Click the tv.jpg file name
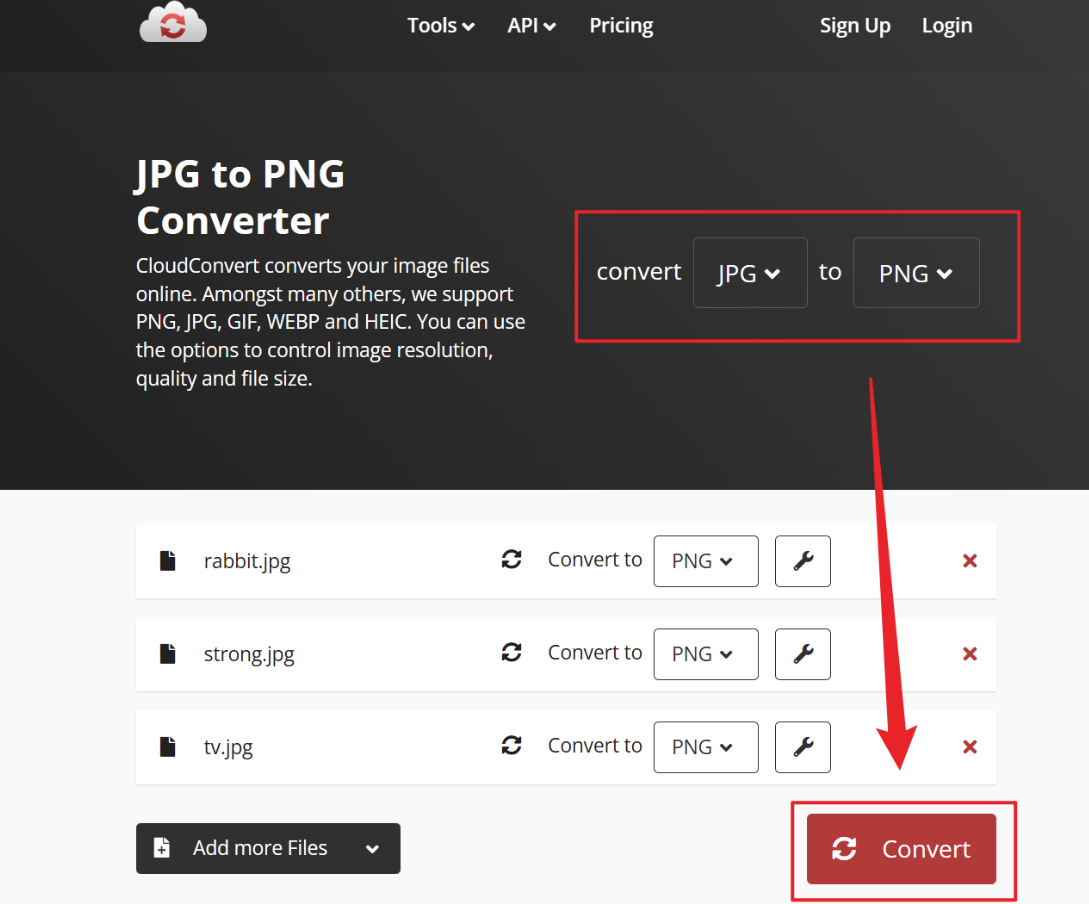Screen dimensions: 1089x904 coord(228,747)
